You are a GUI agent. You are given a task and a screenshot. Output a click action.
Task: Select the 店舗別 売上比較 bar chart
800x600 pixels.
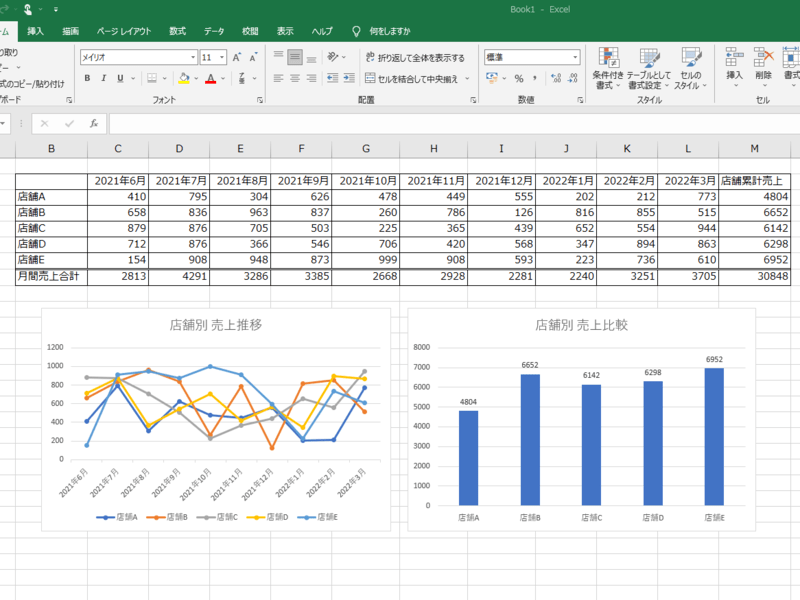coord(580,420)
